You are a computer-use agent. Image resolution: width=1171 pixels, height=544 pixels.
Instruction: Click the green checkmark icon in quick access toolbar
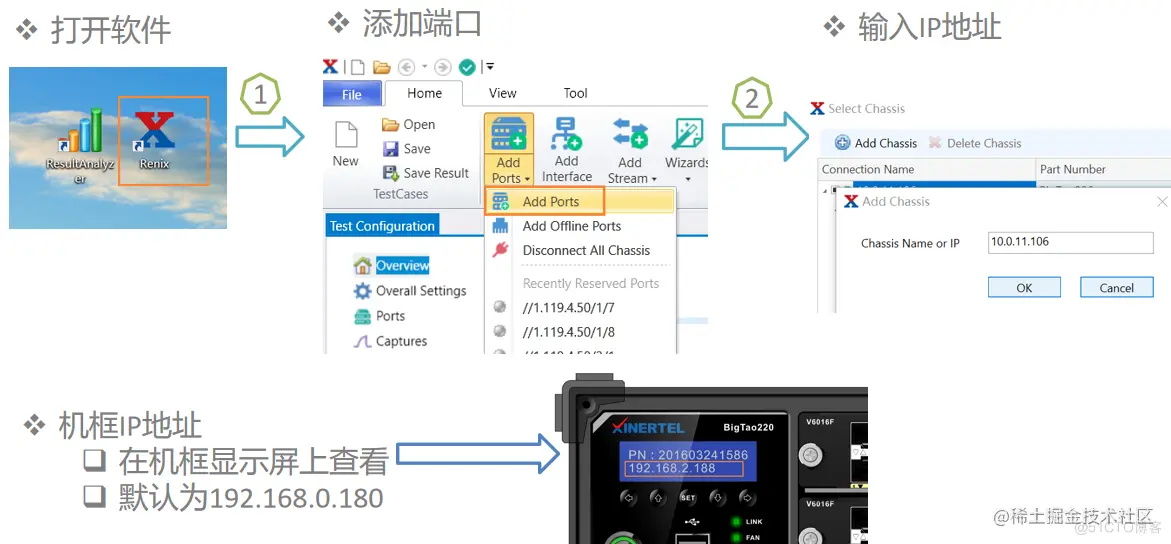(467, 67)
